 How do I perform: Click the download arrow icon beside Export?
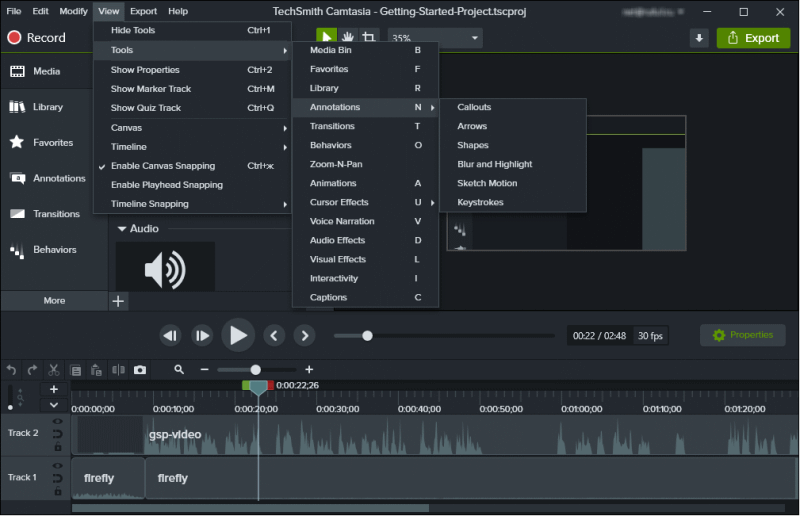tap(699, 38)
